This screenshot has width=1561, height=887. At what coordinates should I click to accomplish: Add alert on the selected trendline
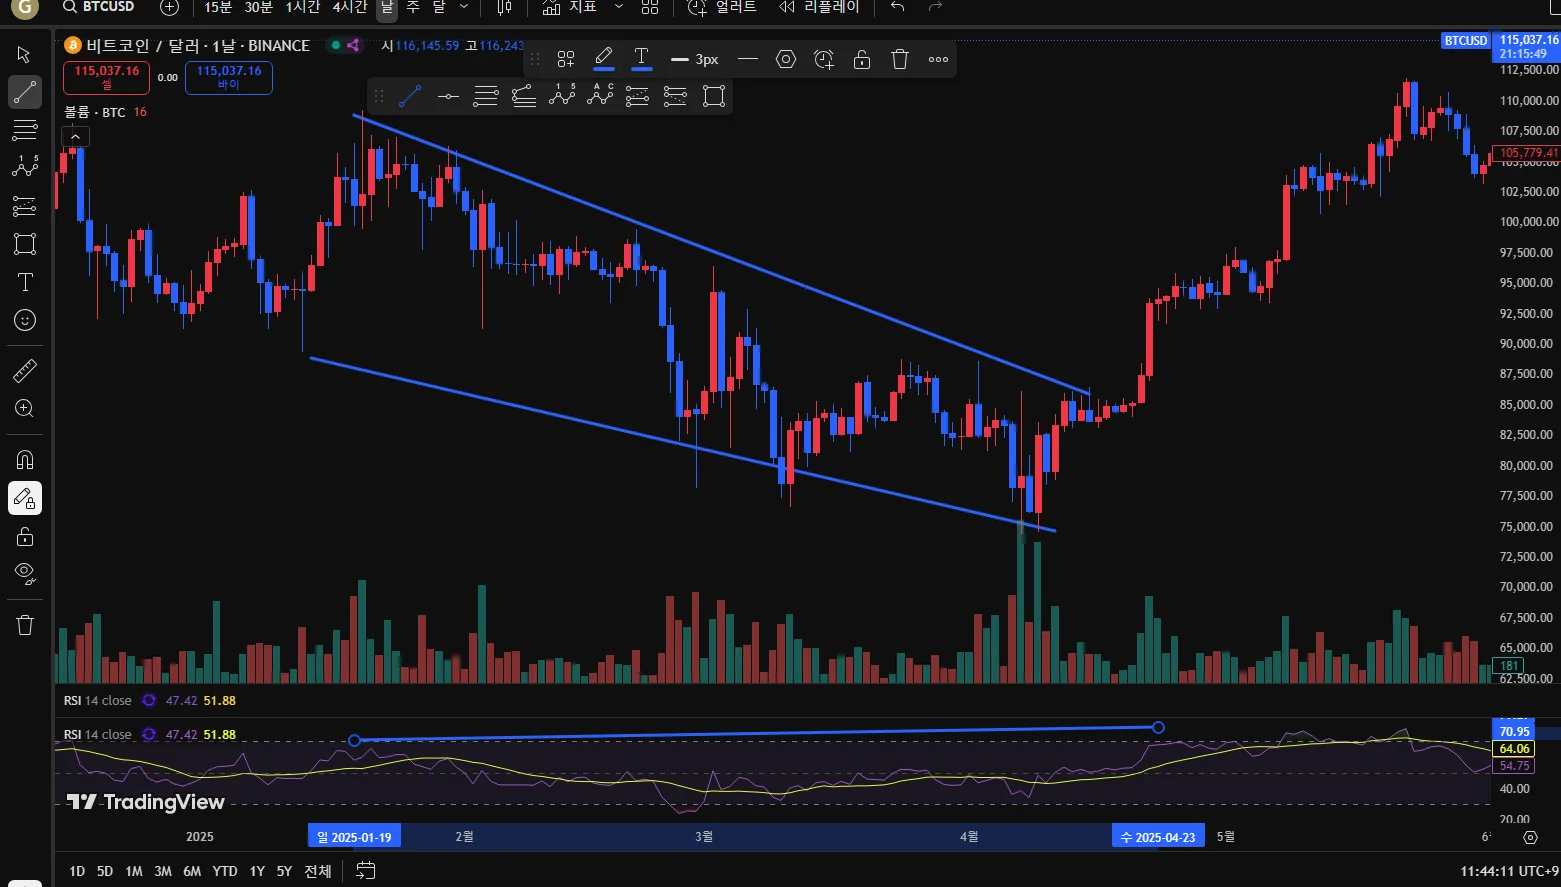pyautogui.click(x=824, y=59)
